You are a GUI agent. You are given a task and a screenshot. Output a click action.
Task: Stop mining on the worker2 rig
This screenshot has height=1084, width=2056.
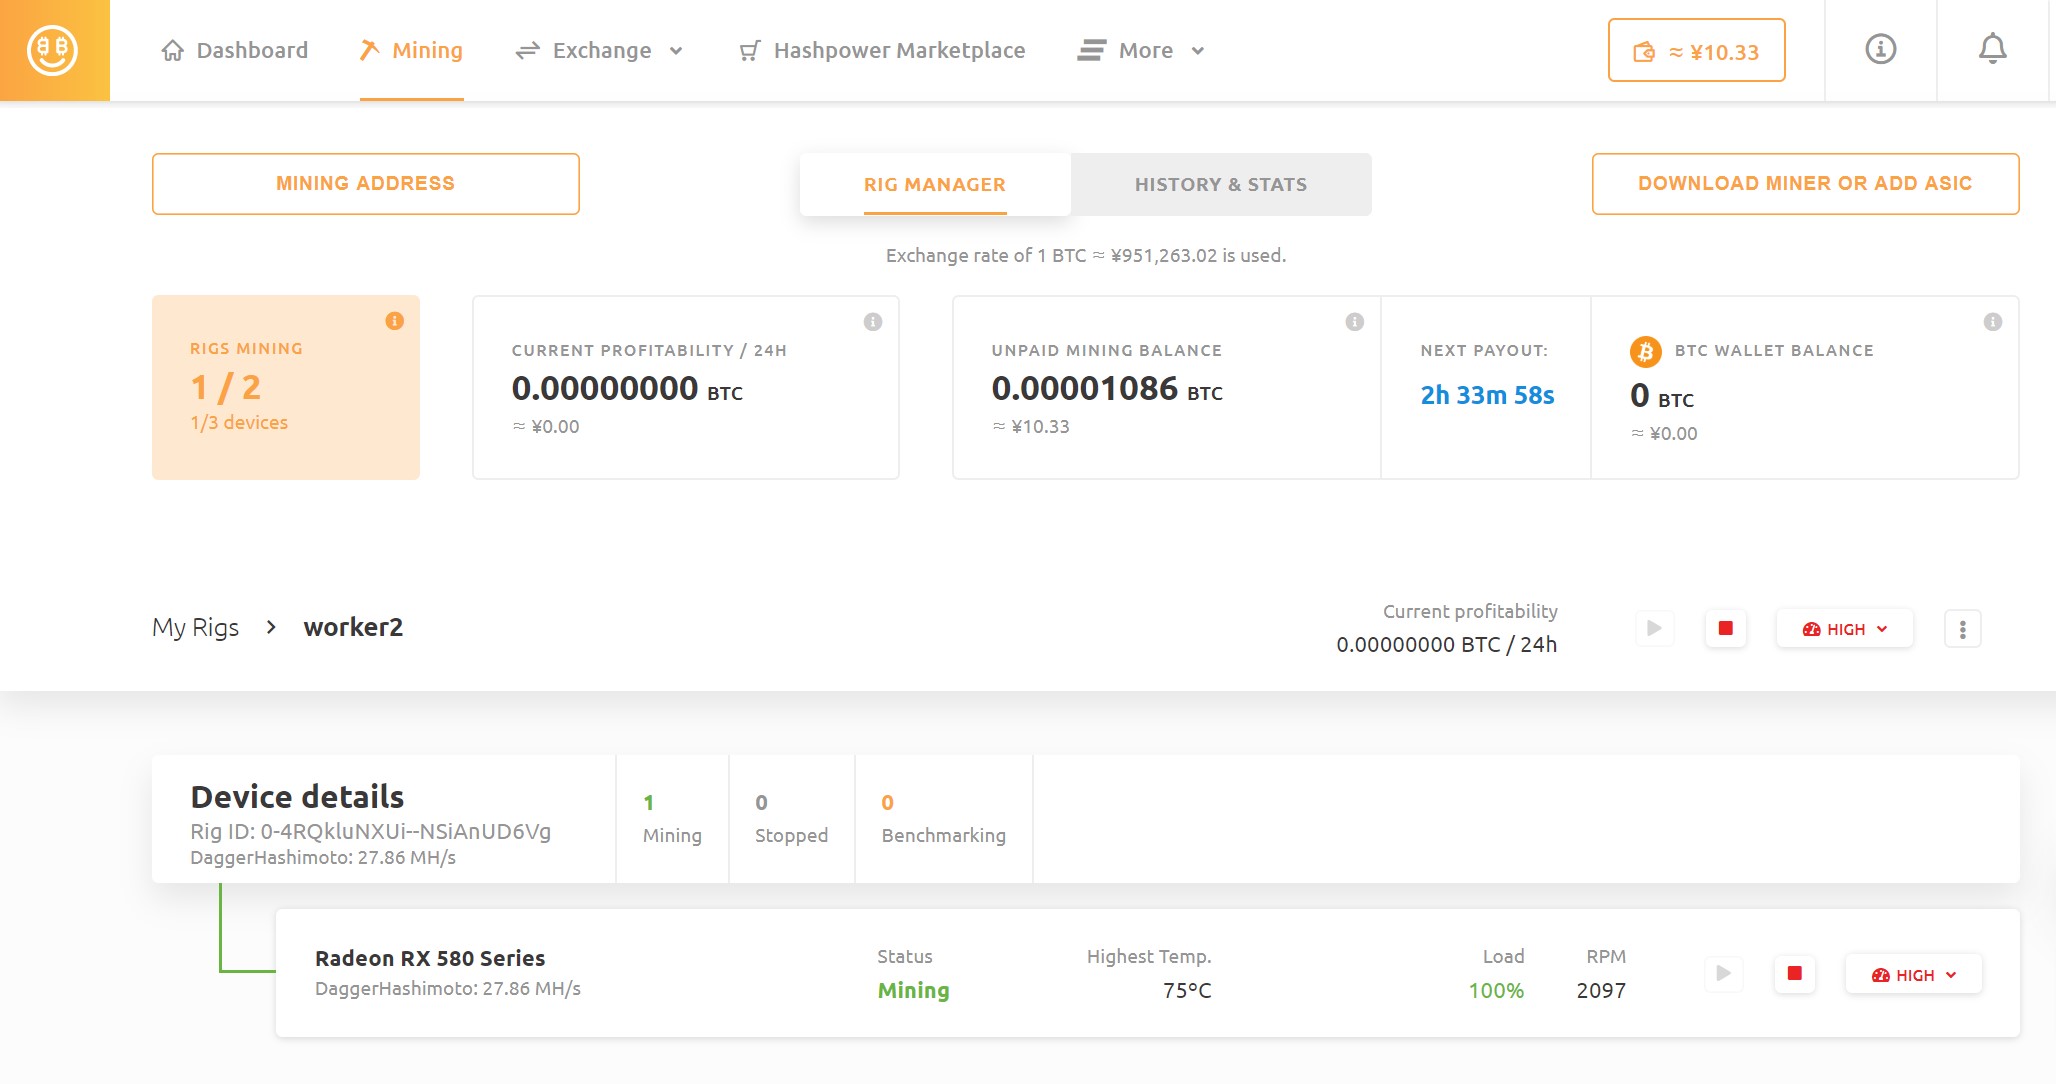[x=1725, y=627]
